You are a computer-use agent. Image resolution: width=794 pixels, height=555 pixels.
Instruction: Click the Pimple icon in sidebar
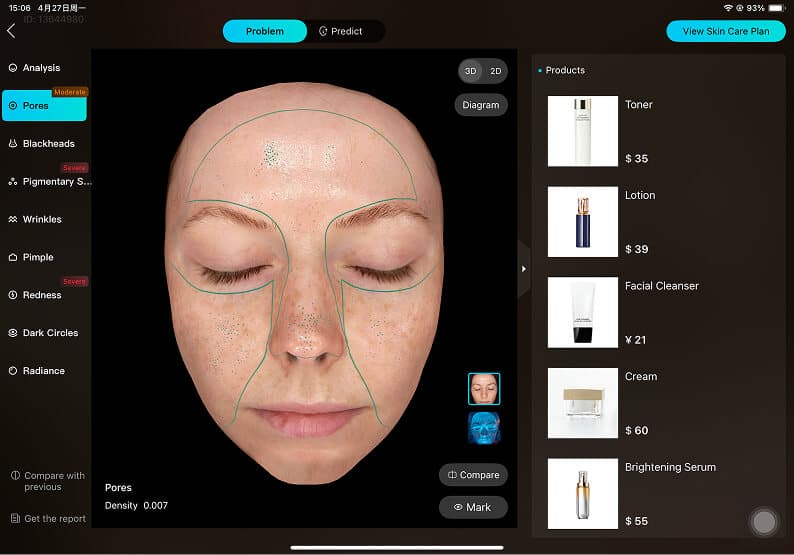click(13, 257)
